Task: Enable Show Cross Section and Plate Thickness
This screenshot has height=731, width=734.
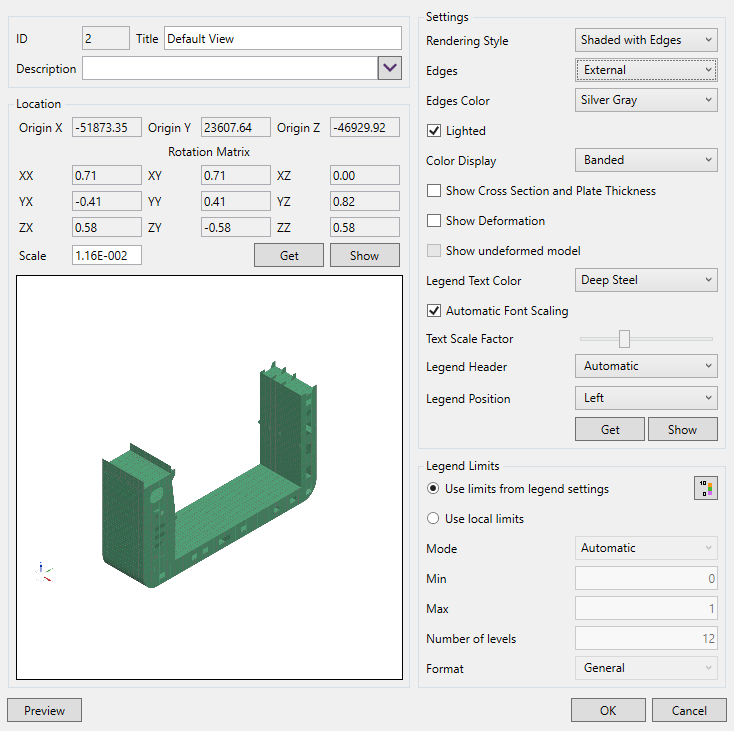Action: pyautogui.click(x=434, y=190)
